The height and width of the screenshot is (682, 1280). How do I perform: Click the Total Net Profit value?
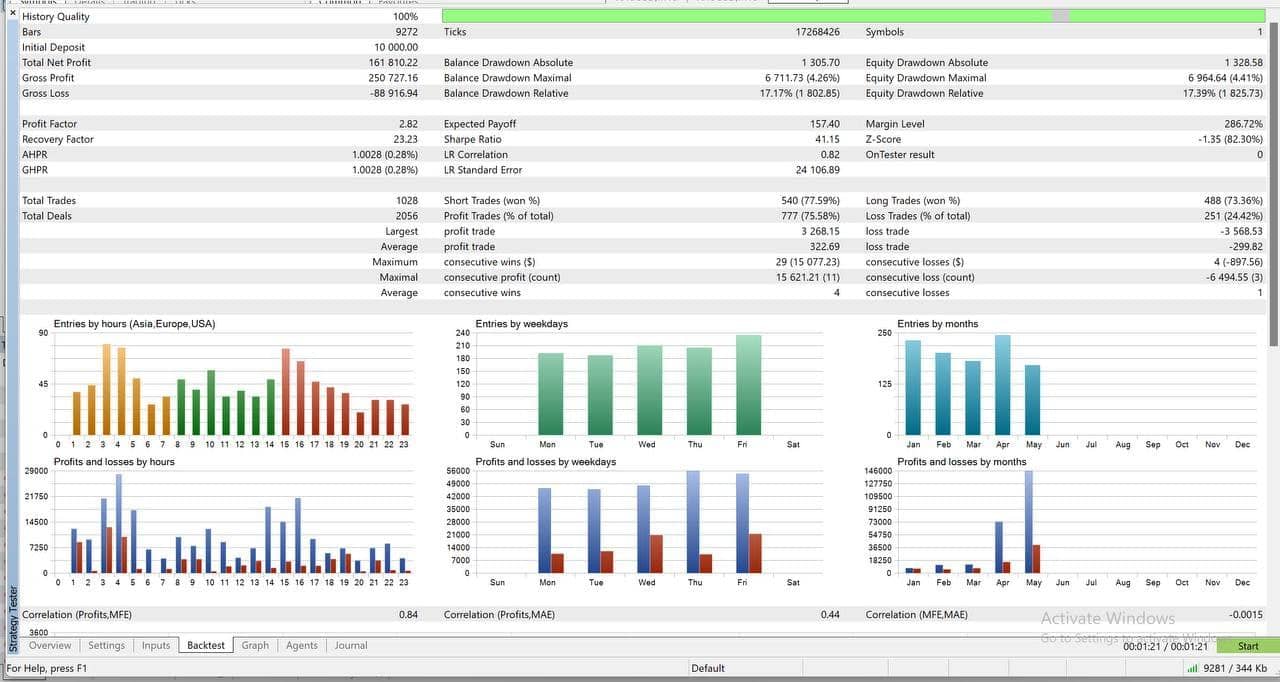tap(393, 63)
